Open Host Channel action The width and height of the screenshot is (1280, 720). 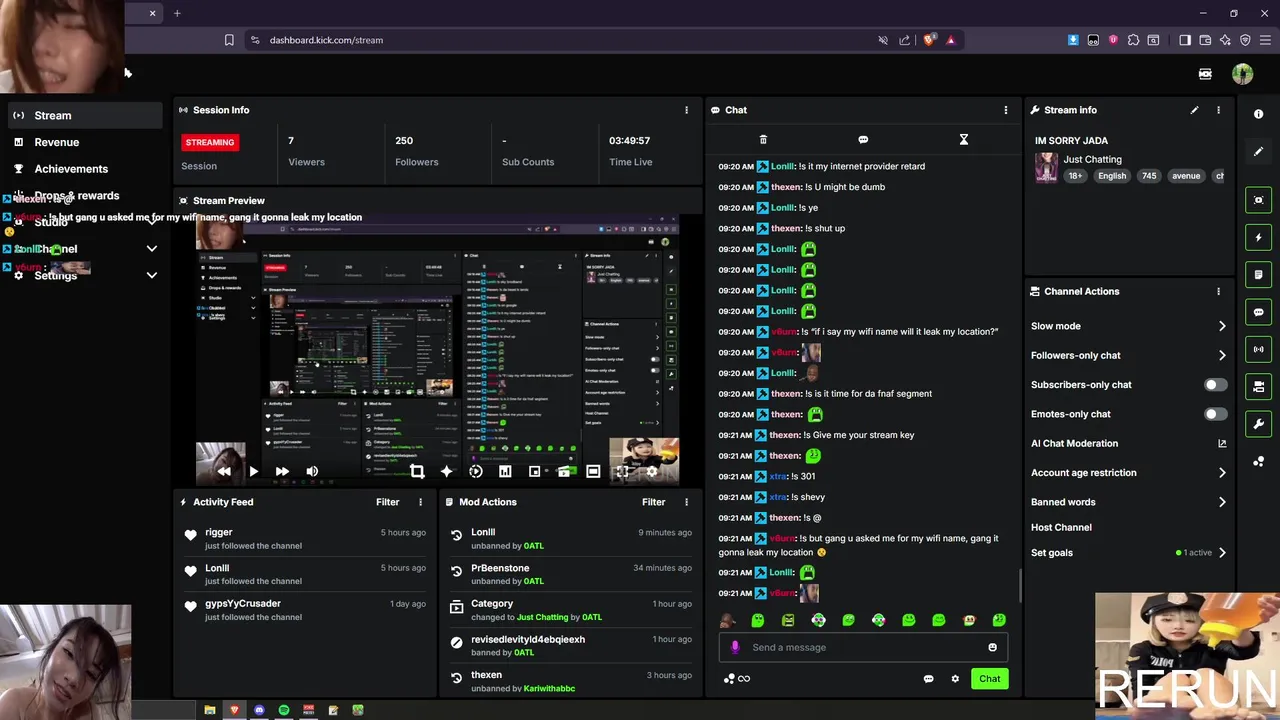[1061, 527]
